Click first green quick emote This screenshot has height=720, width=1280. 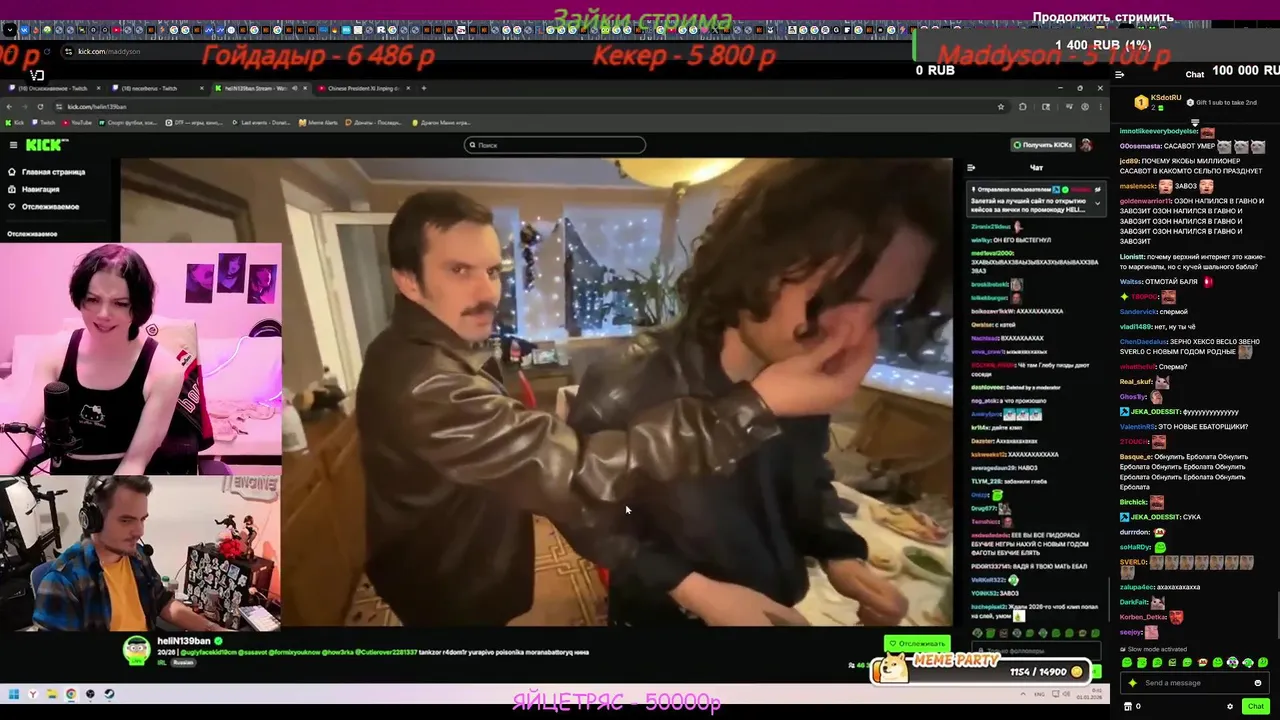1127,662
